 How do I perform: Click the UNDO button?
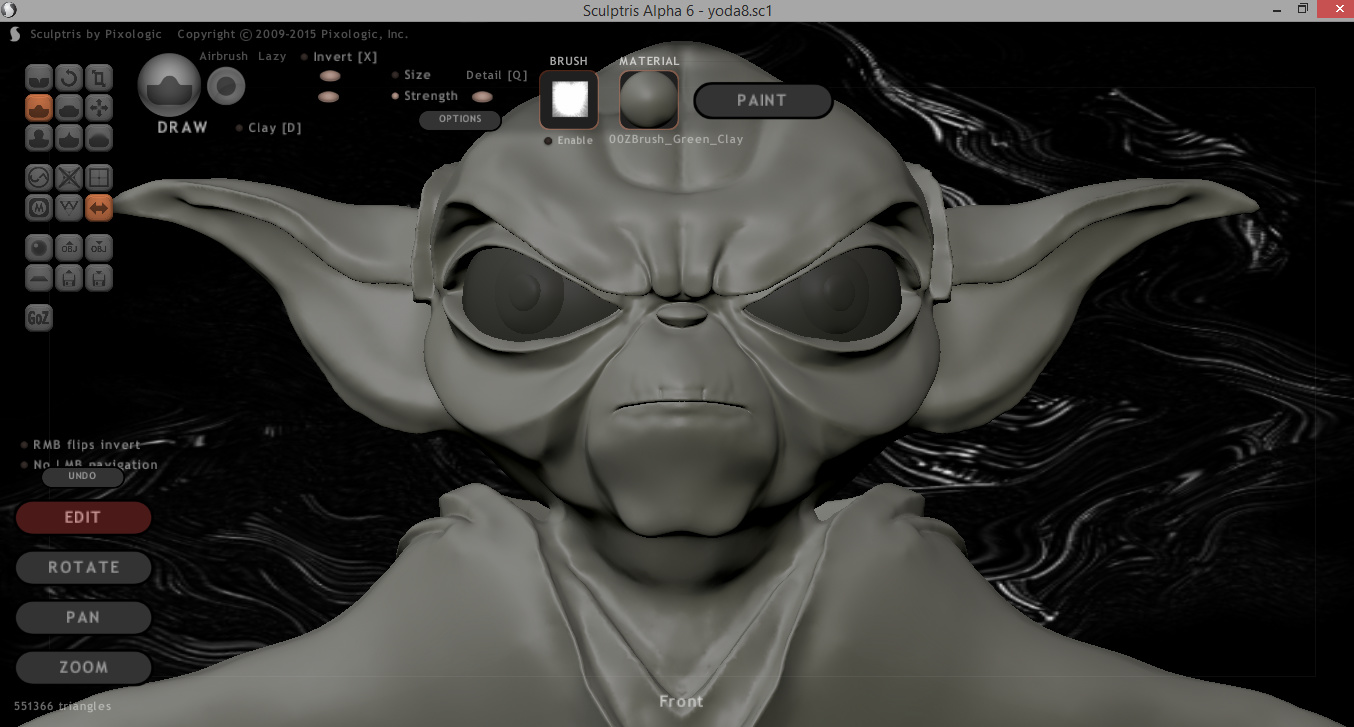(82, 477)
